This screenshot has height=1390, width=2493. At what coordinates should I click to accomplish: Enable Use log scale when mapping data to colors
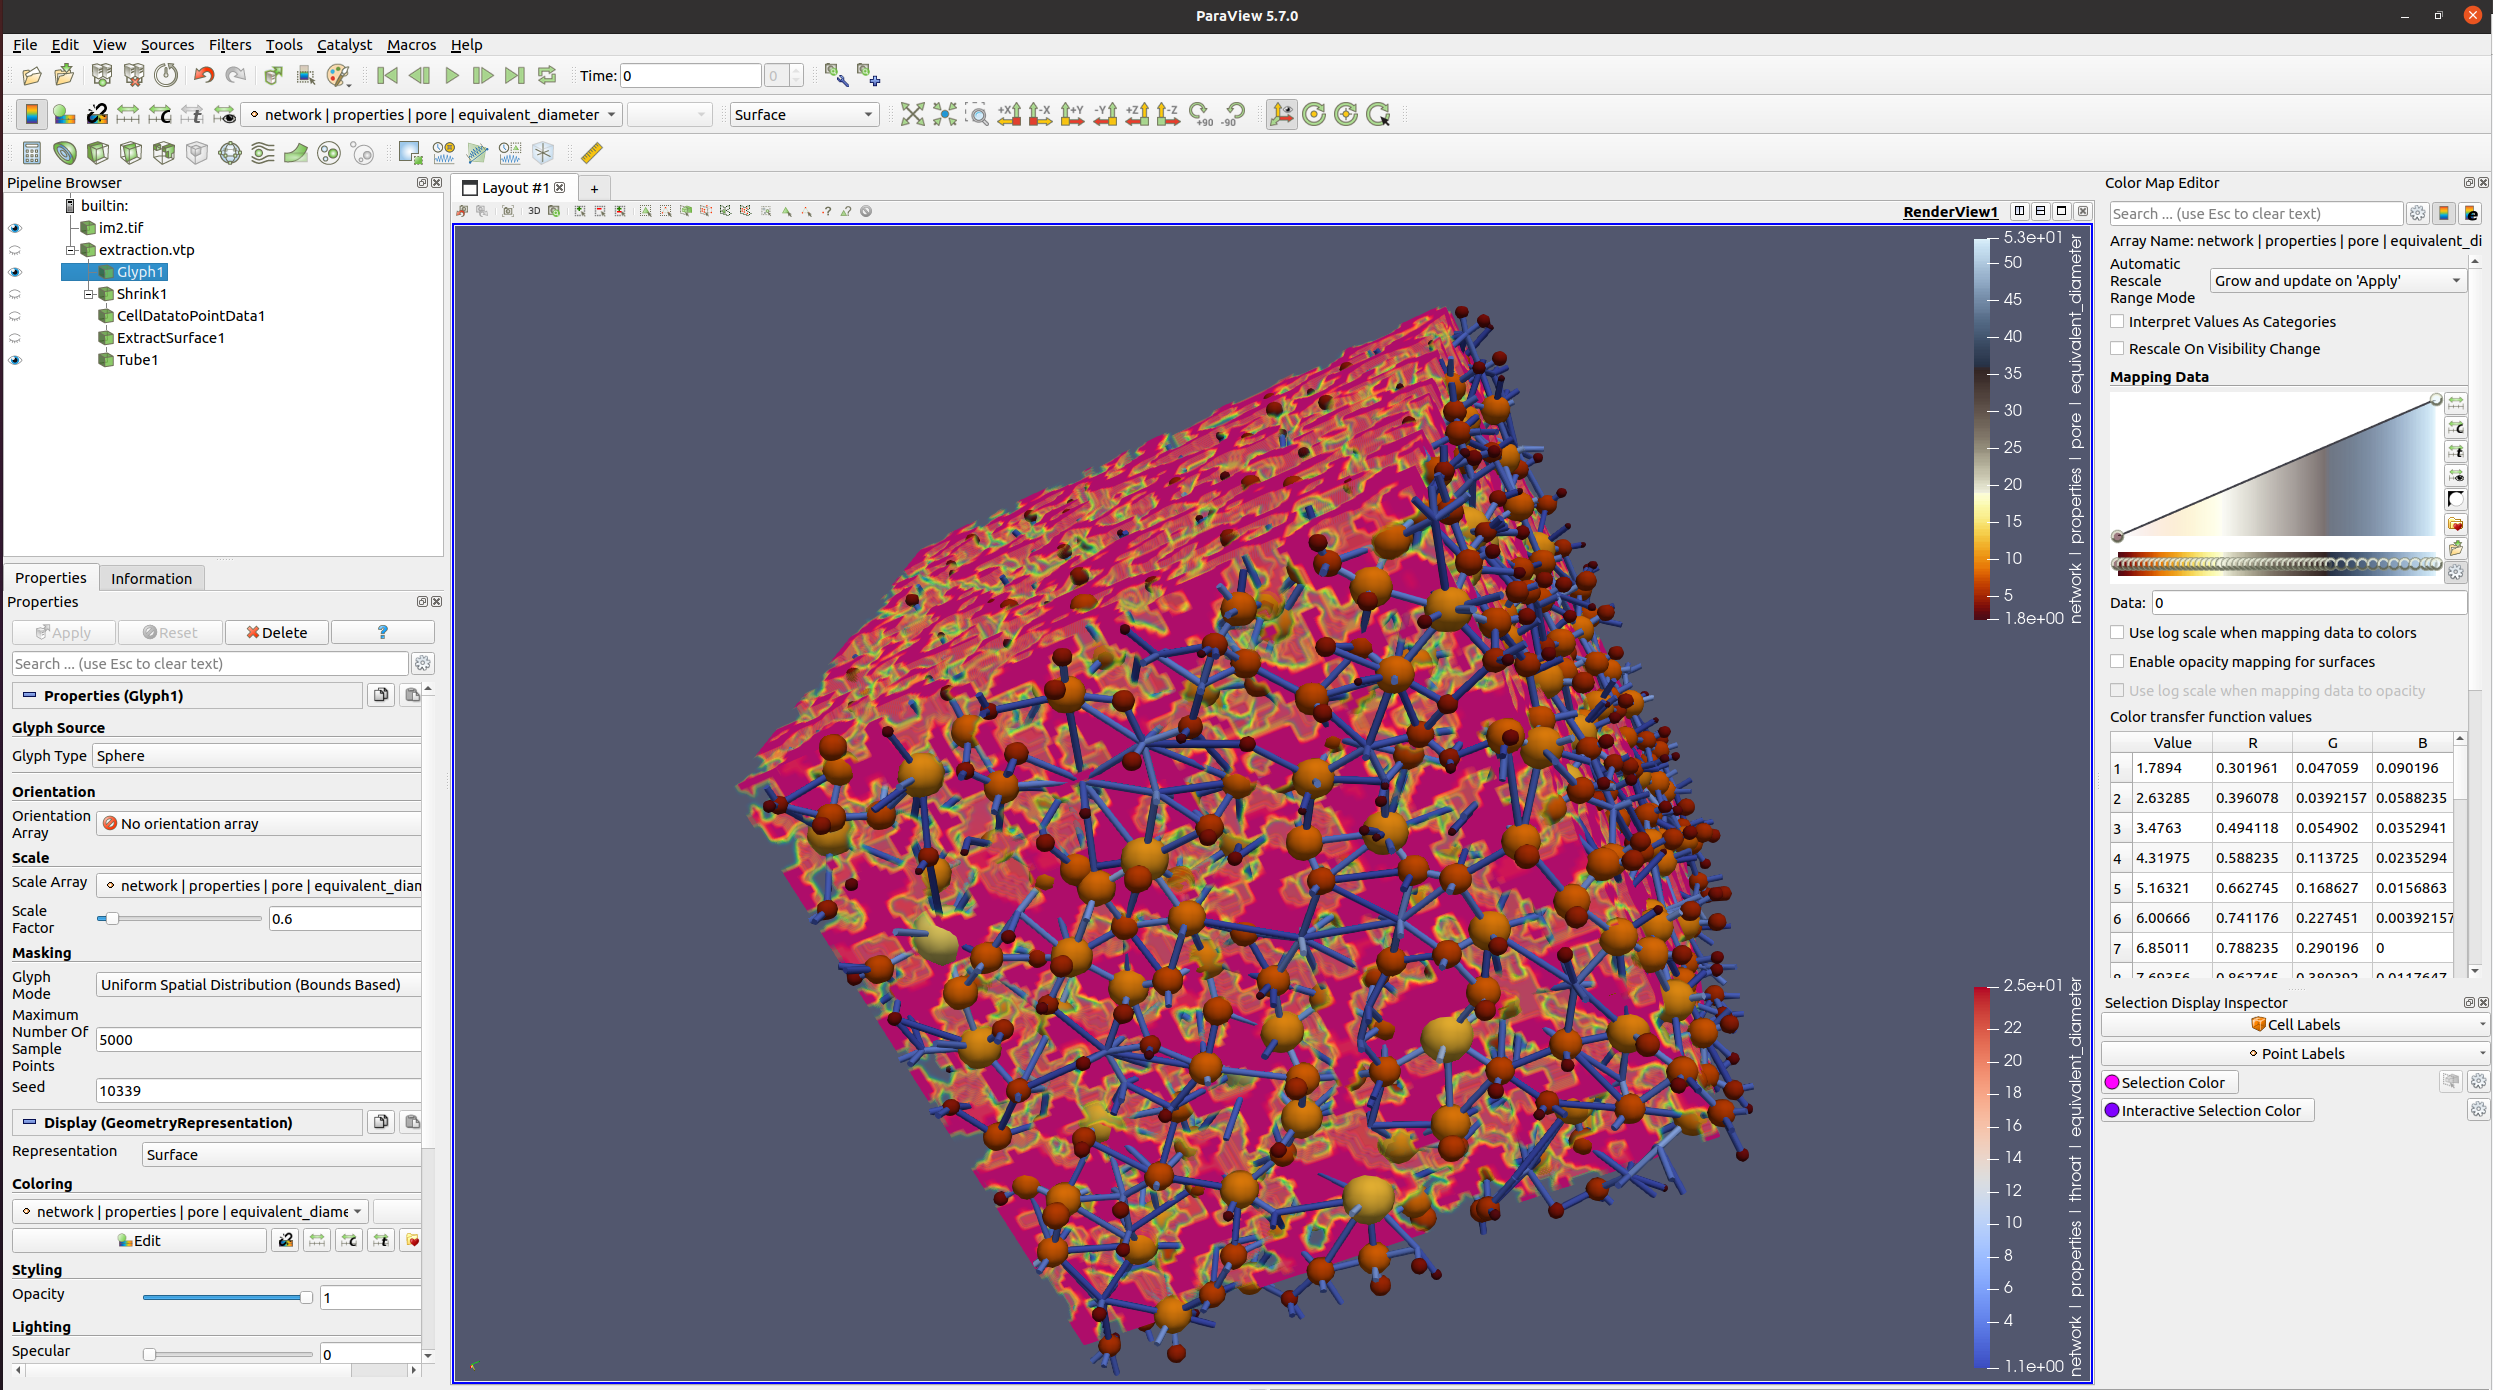(x=2118, y=633)
